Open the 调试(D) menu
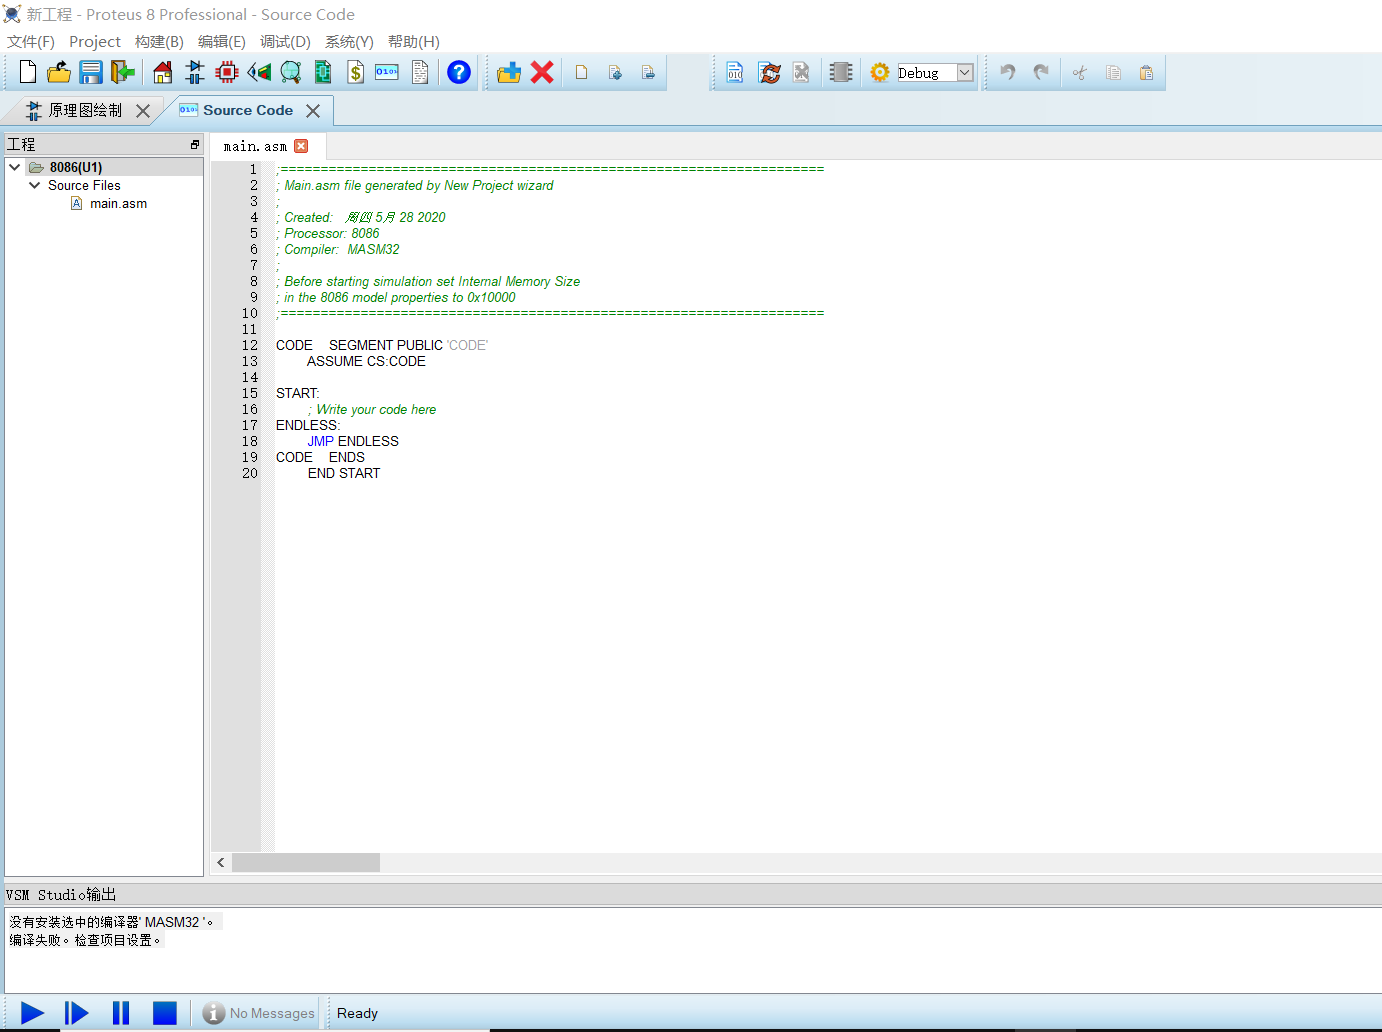Screen dimensions: 1382x1032 tap(285, 41)
